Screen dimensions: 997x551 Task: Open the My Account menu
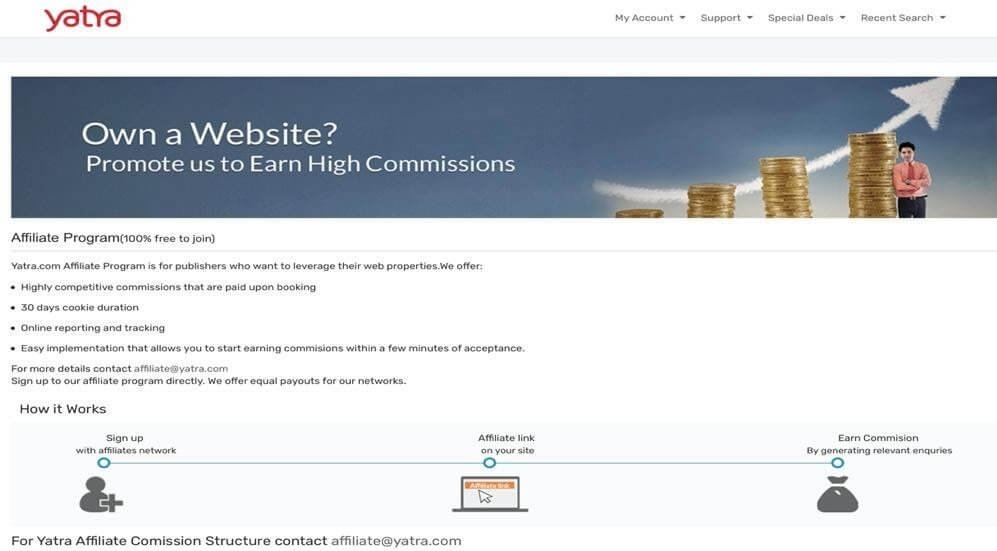coord(650,18)
